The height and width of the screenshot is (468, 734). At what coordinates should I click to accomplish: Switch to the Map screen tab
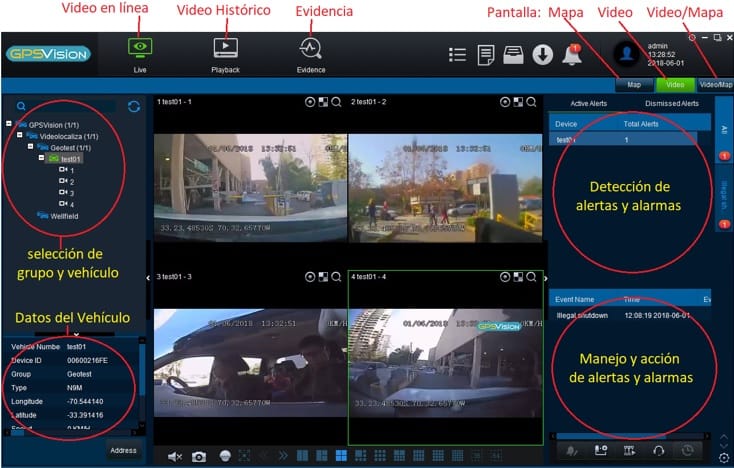(x=634, y=85)
